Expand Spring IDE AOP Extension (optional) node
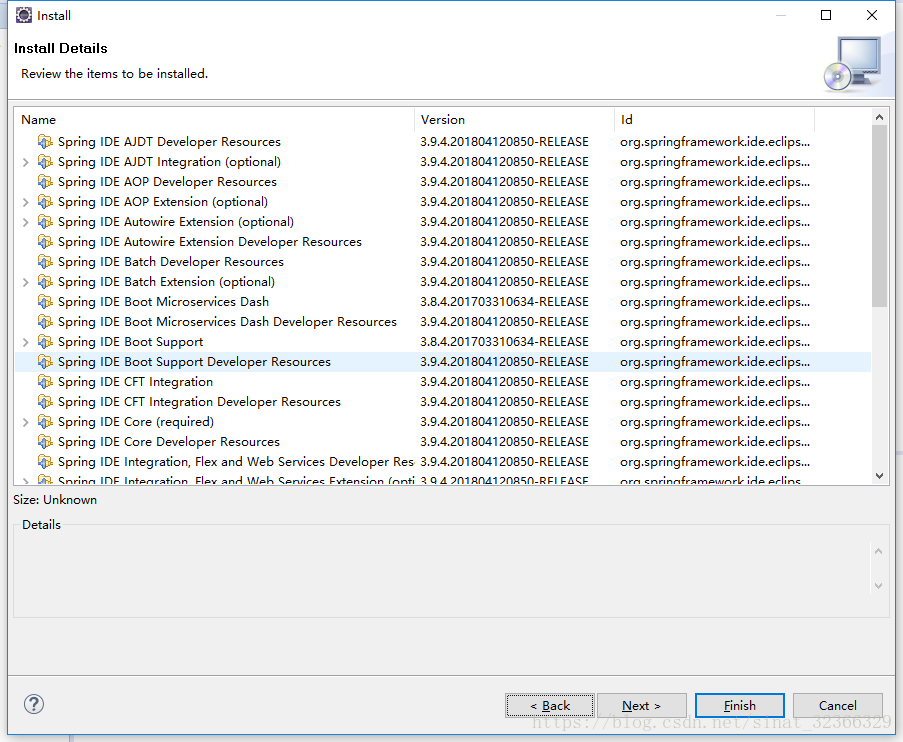The height and width of the screenshot is (742, 903). [x=25, y=202]
